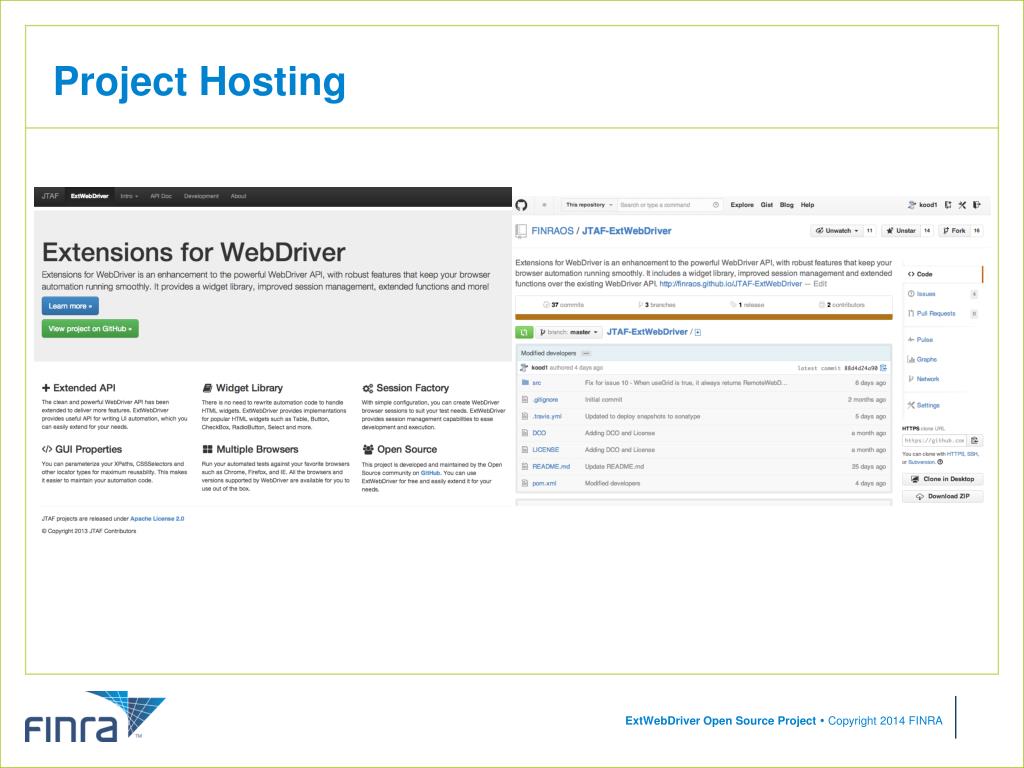Click JTAF brand in the navbar

click(50, 197)
